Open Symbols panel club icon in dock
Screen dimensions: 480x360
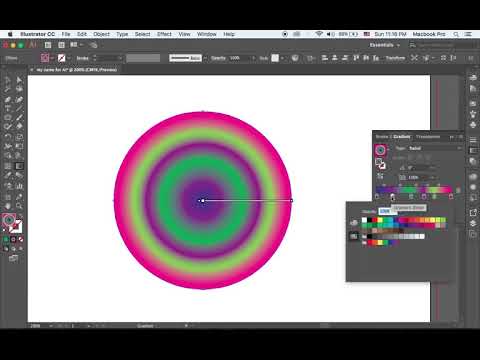[473, 125]
